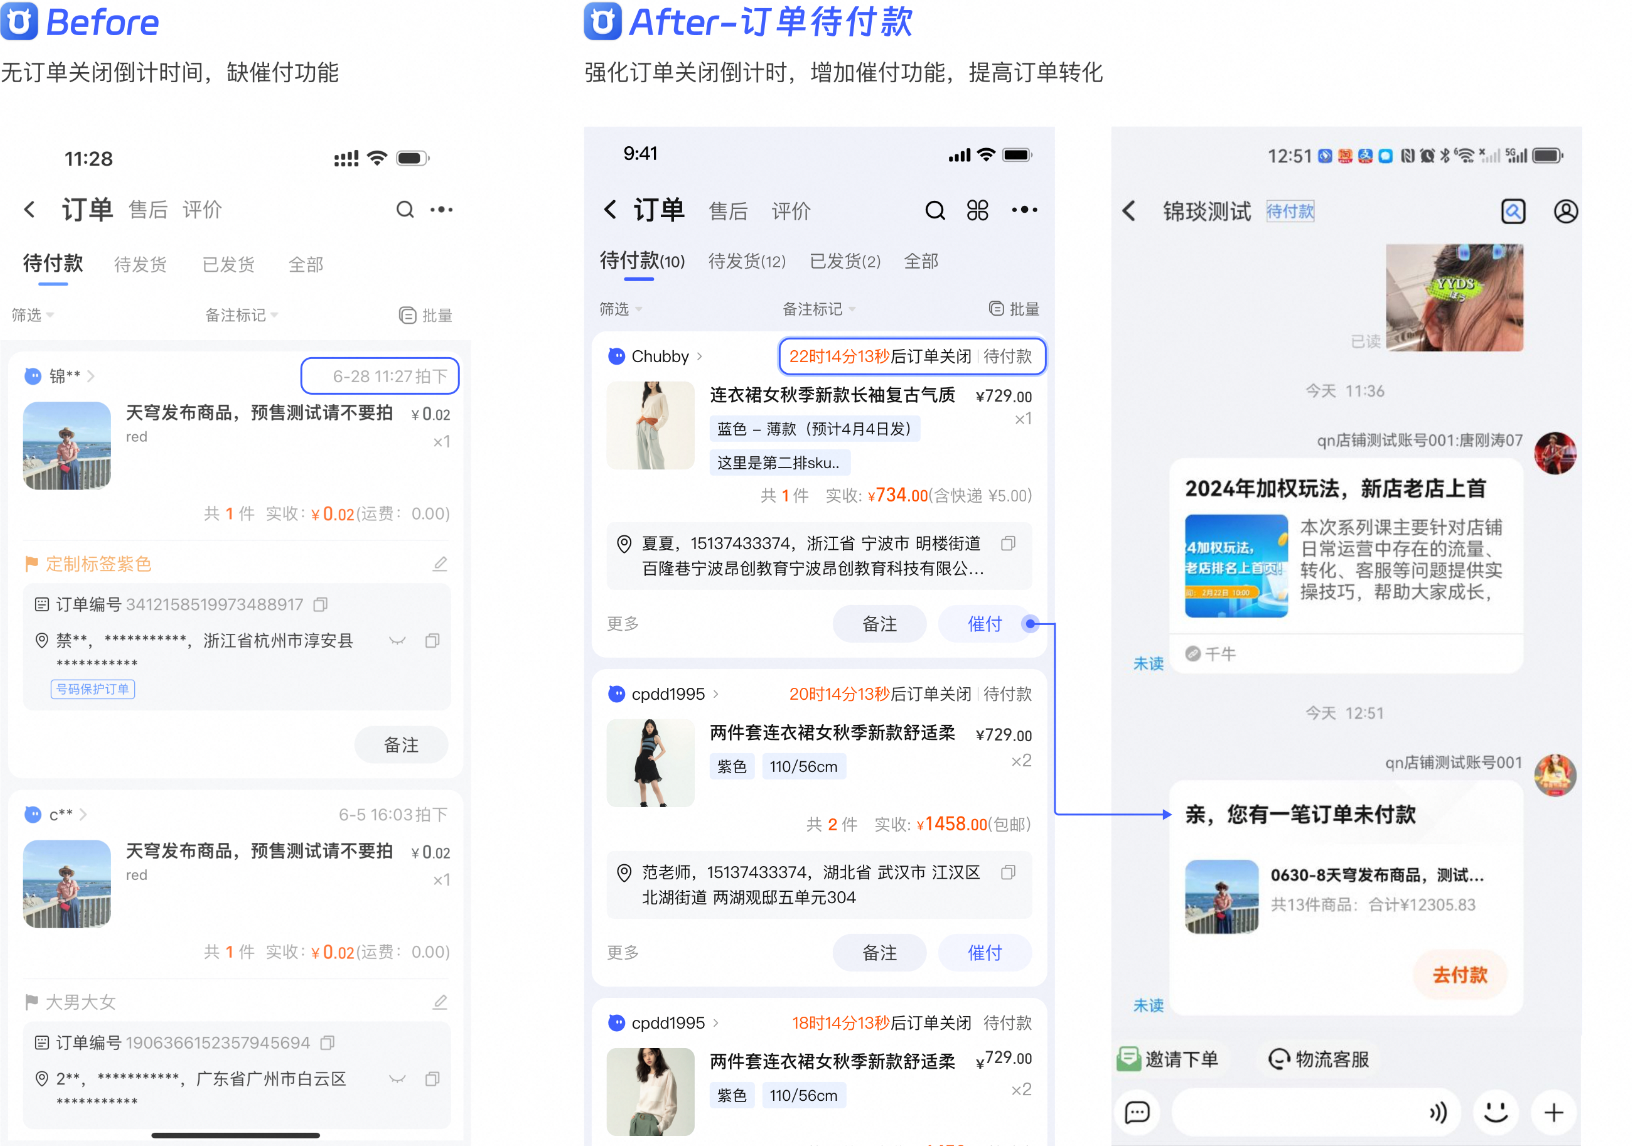This screenshot has height=1146, width=1632.
Task: Tap 待付款 status tag beside 锦琰测试
Action: (1290, 211)
